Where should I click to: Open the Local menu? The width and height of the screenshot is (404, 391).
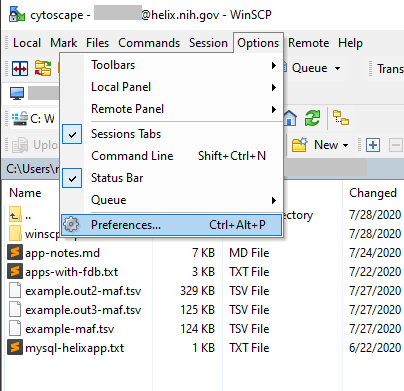27,43
